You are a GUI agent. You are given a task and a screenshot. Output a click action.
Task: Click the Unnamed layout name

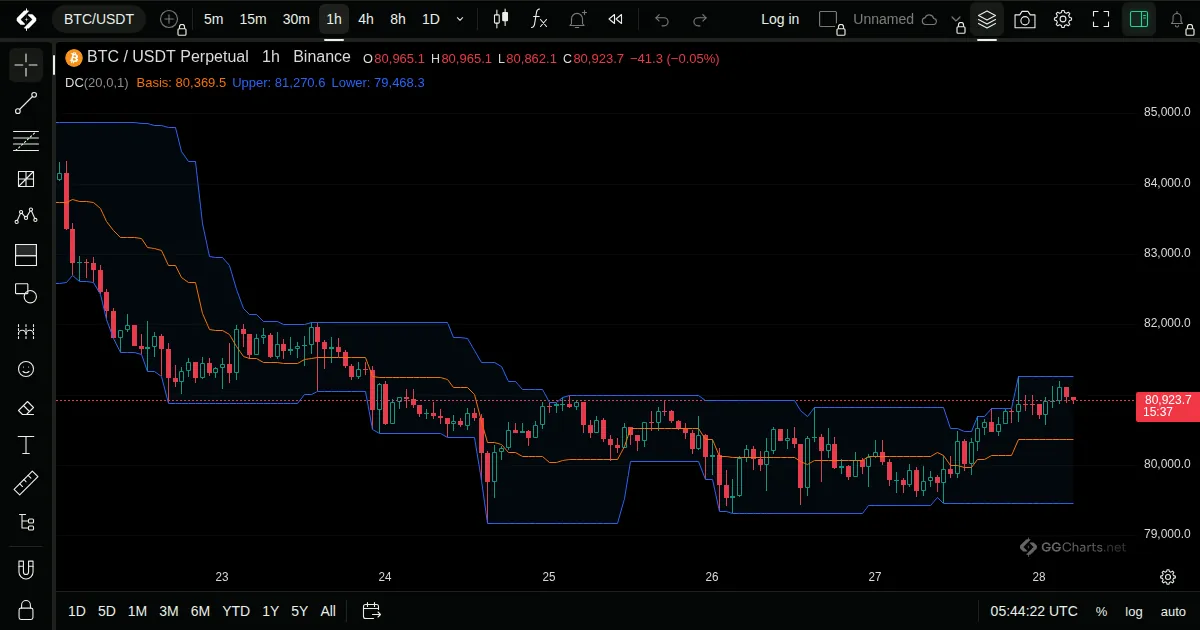(883, 19)
